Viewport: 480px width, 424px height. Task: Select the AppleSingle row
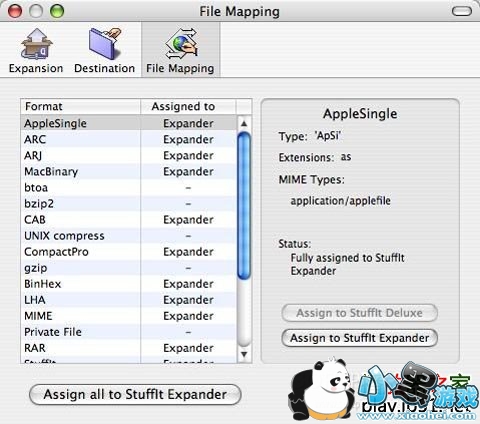point(128,123)
